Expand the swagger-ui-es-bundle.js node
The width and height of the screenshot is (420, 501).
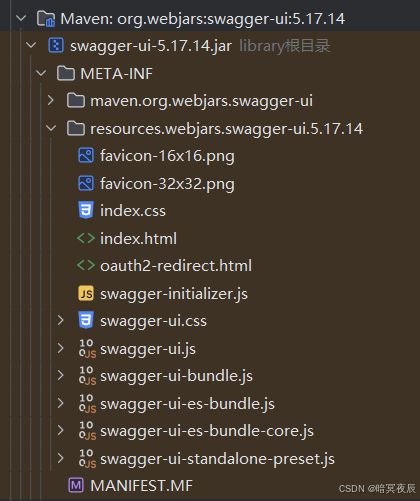point(61,403)
